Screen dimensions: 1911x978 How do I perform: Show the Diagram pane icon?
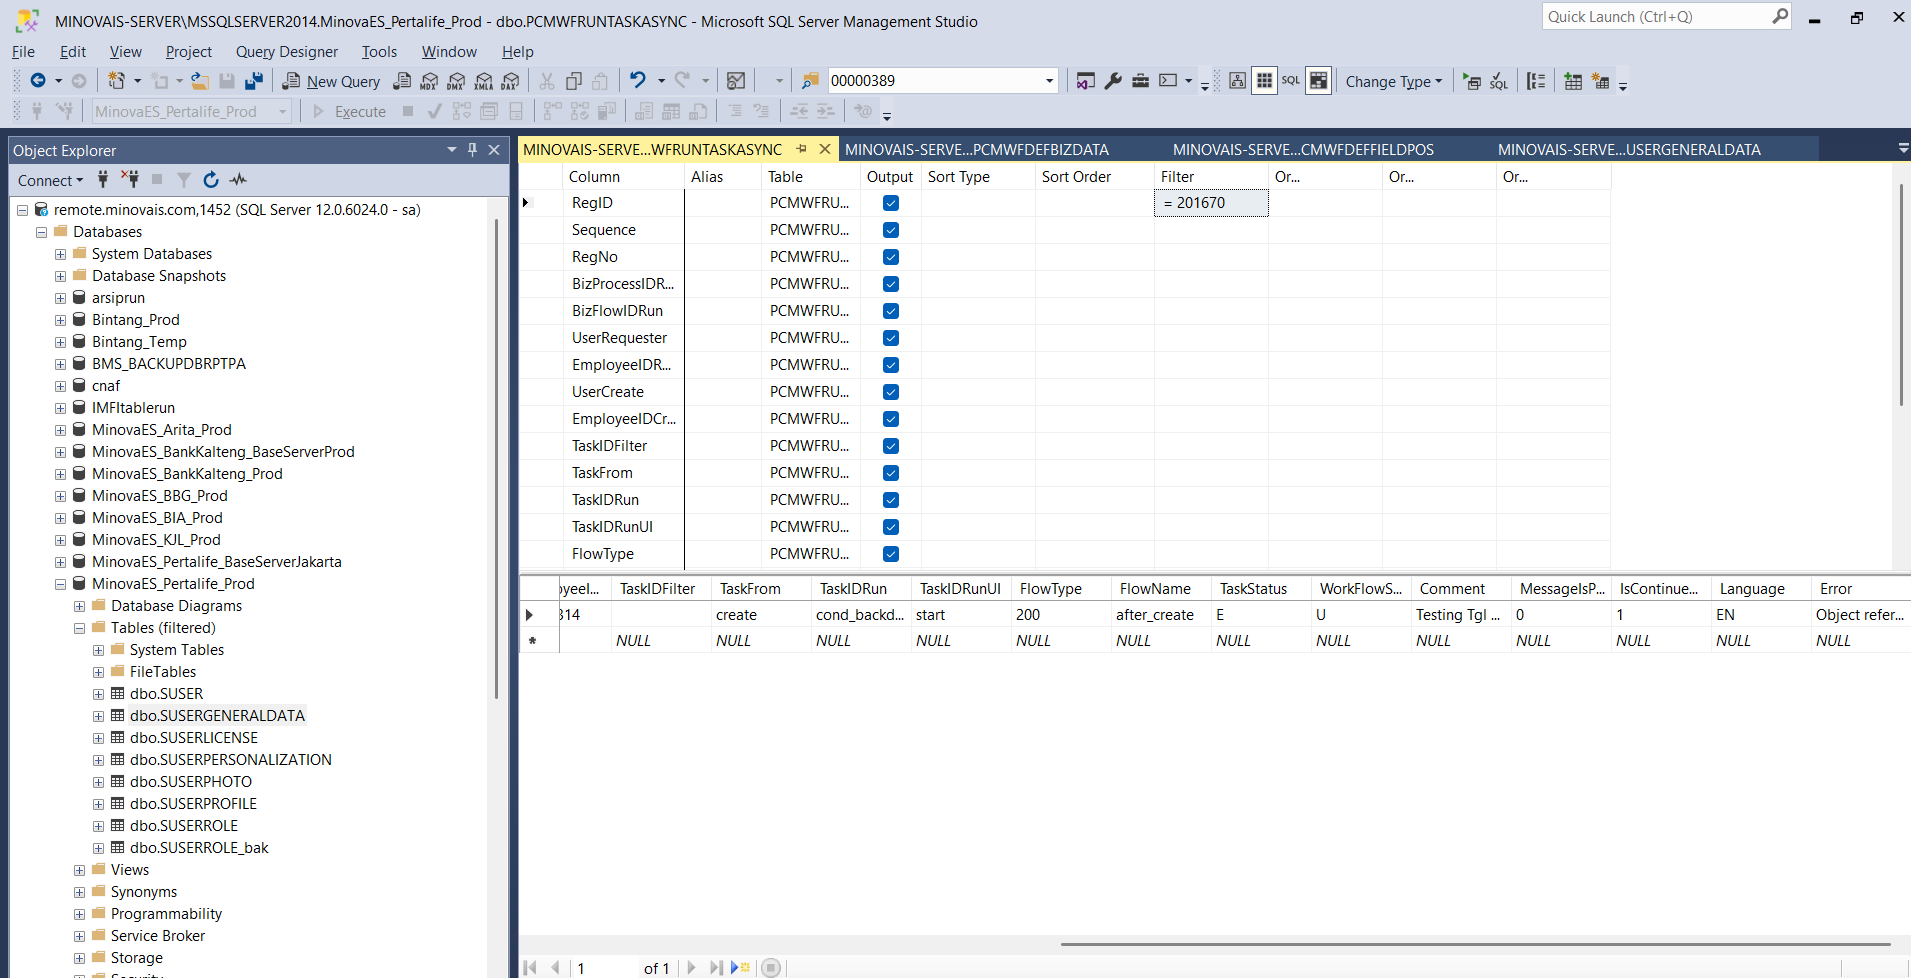pyautogui.click(x=1237, y=81)
